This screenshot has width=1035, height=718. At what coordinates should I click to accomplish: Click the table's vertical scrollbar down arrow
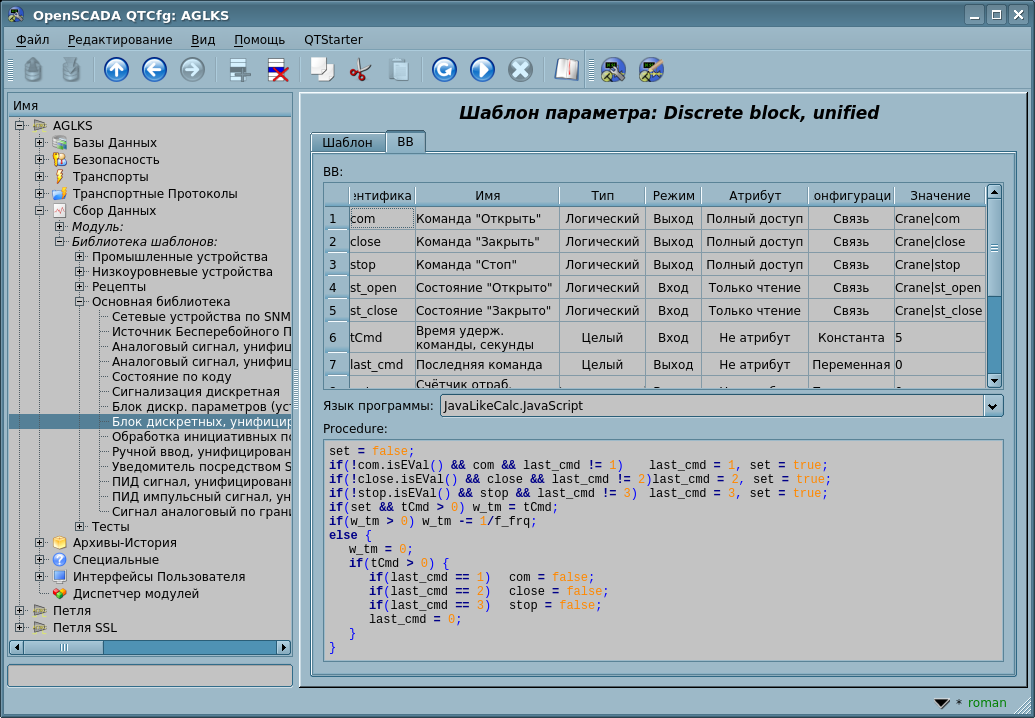994,380
